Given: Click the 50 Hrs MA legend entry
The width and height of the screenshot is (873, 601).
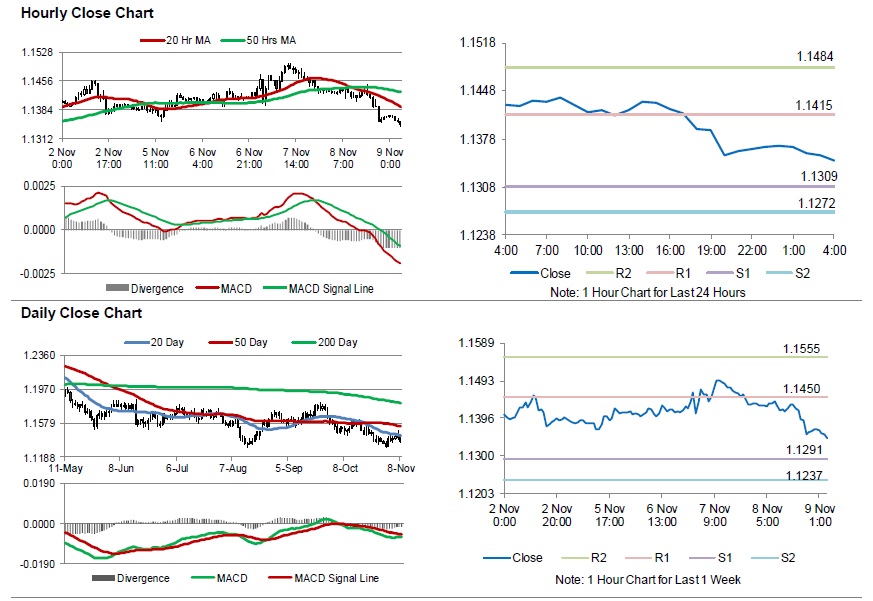Looking at the screenshot, I should (258, 40).
